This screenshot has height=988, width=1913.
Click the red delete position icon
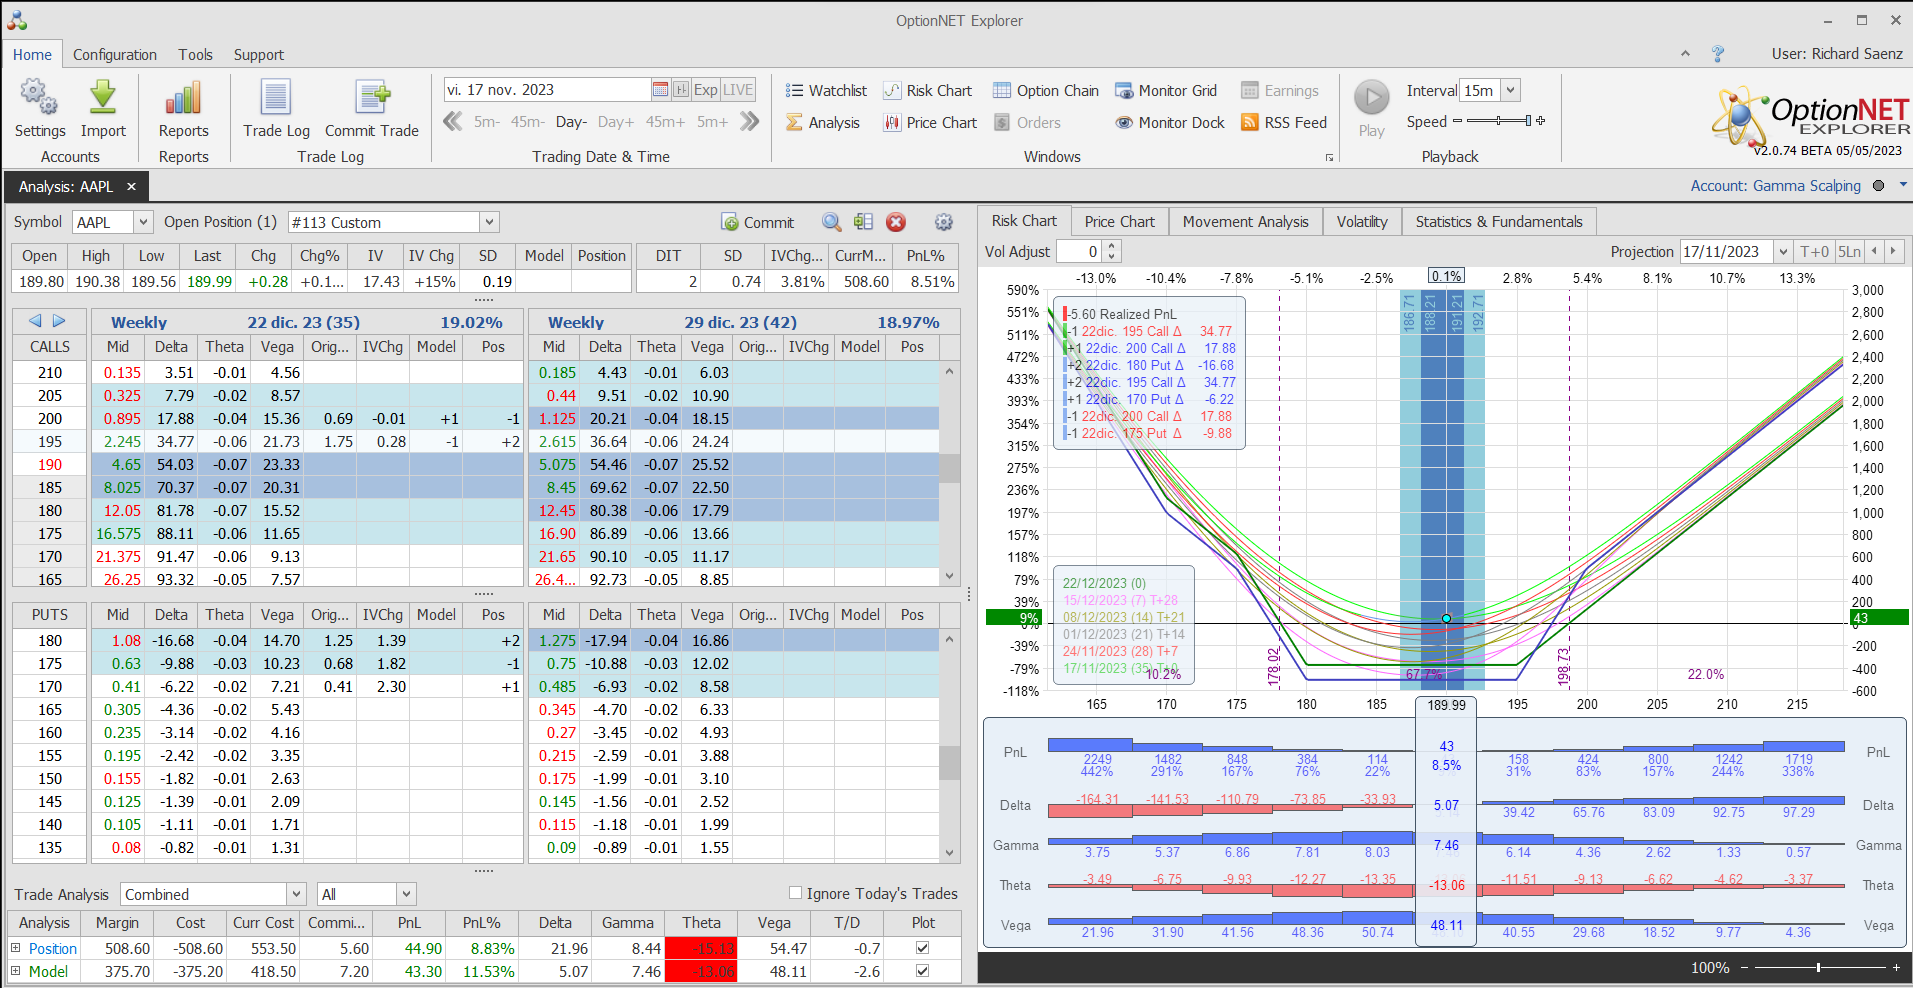(896, 222)
